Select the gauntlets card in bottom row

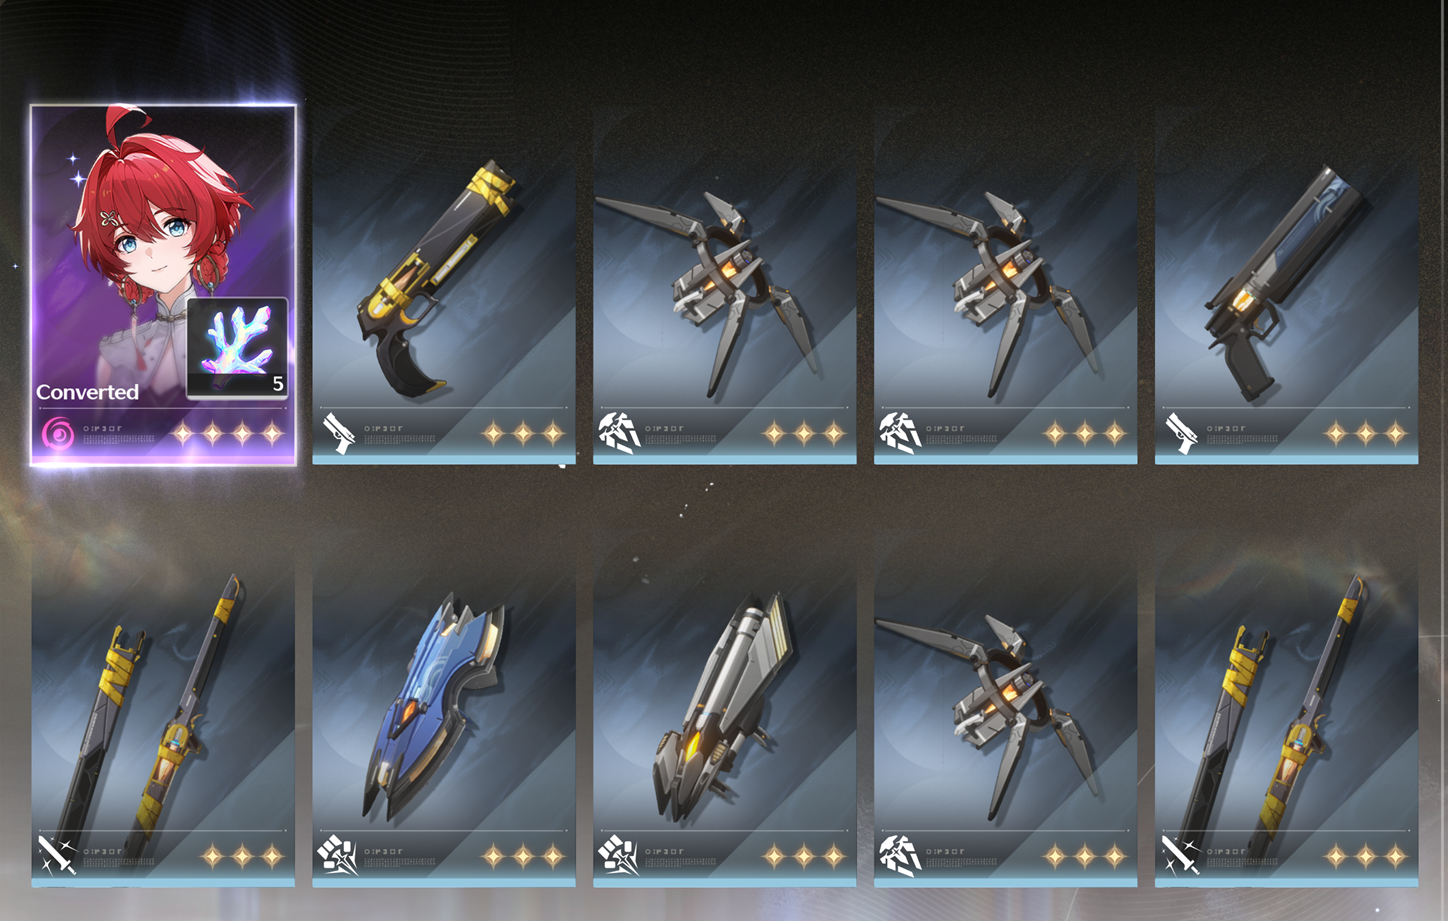(x=1005, y=710)
